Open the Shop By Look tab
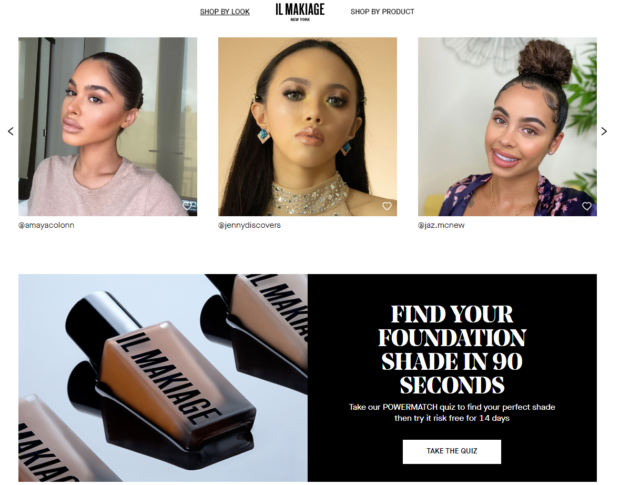The image size is (620, 485). click(225, 12)
